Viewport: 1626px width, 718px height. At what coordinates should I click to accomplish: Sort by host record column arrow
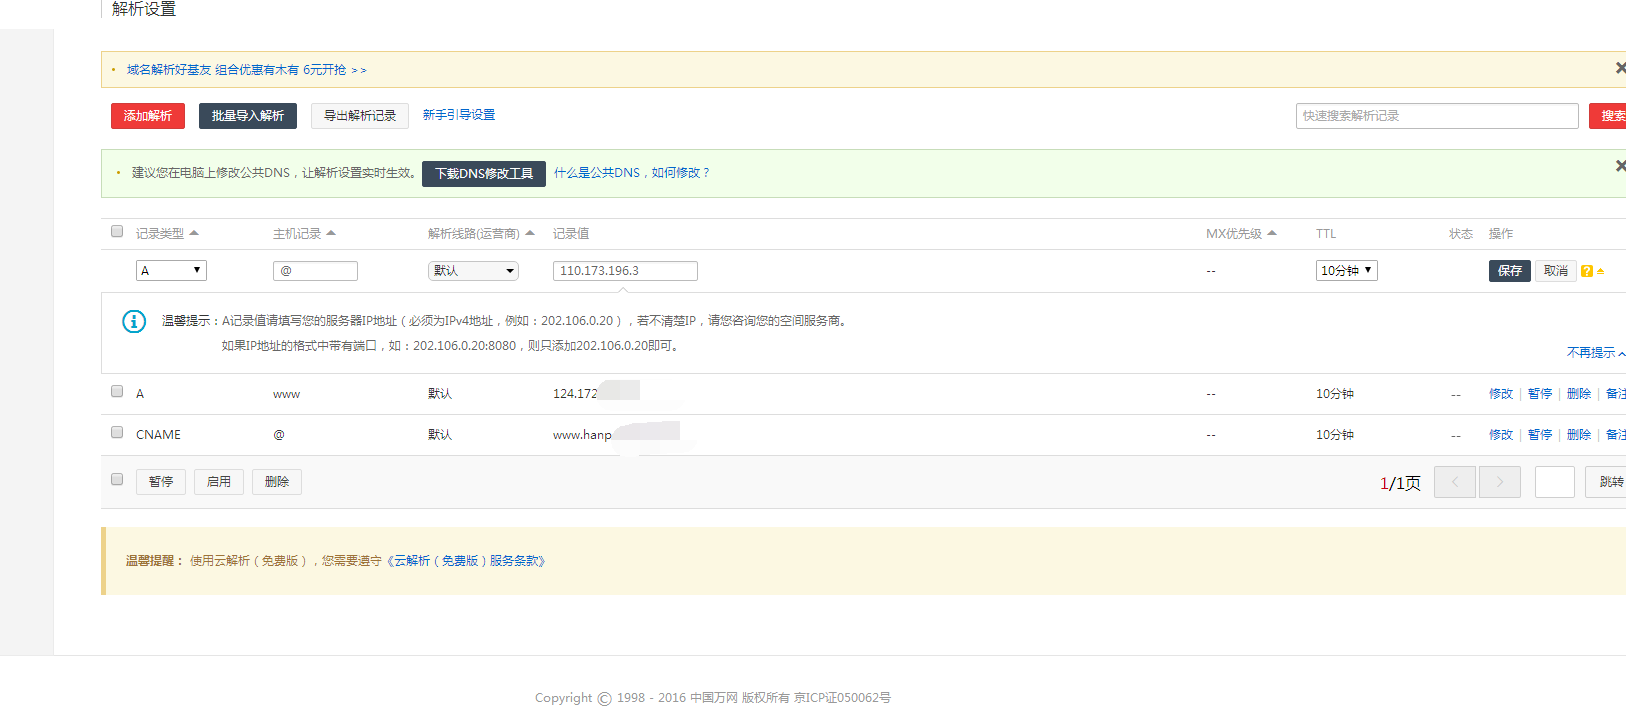click(331, 233)
